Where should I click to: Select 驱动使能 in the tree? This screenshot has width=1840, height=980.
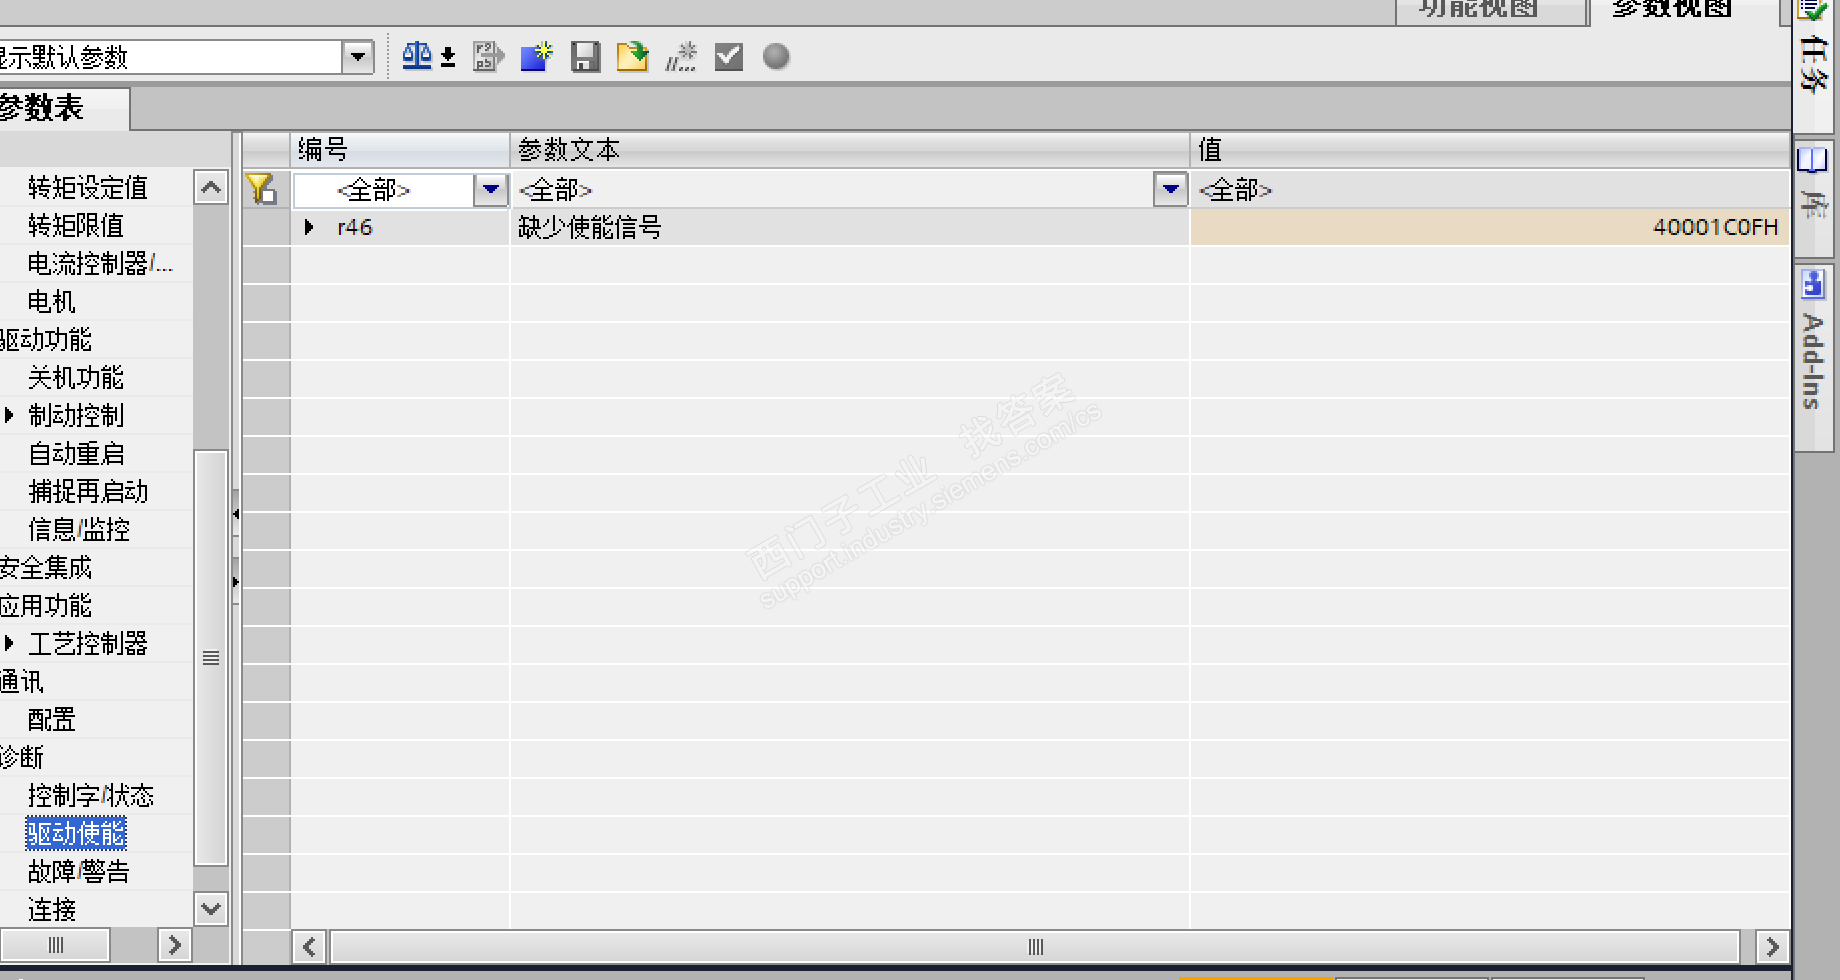[x=76, y=833]
